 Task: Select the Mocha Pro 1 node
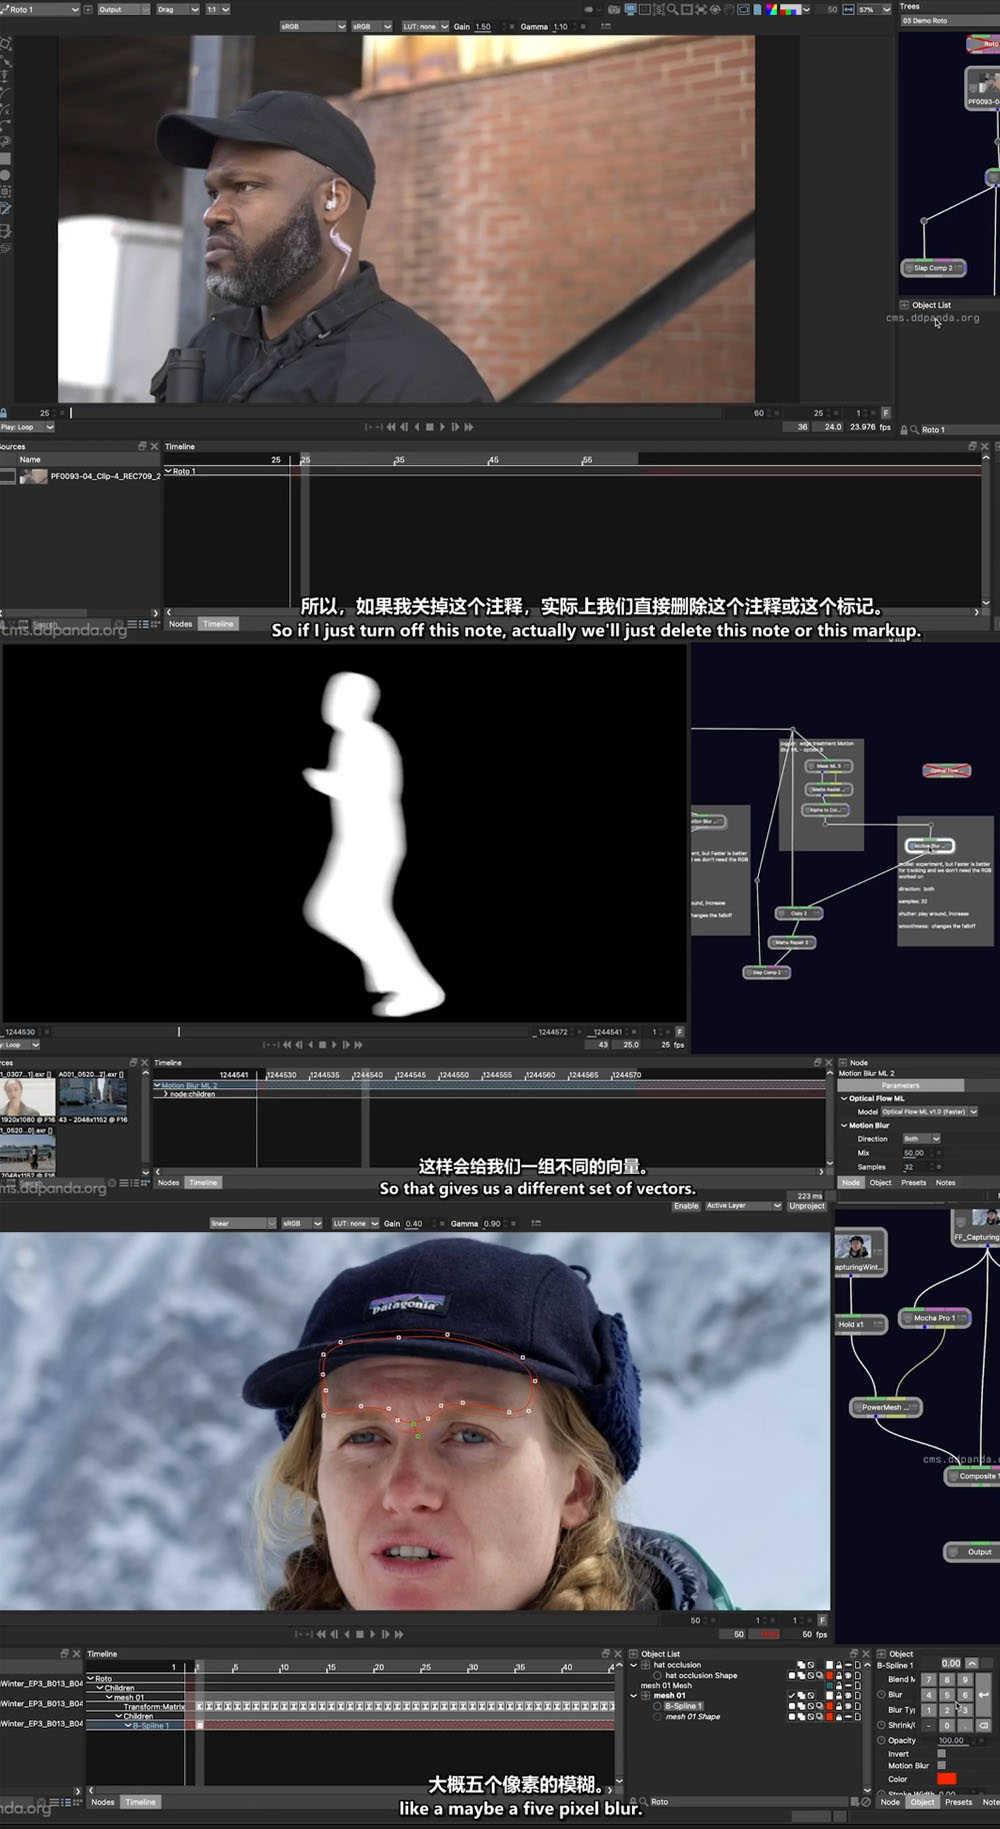coord(934,1318)
